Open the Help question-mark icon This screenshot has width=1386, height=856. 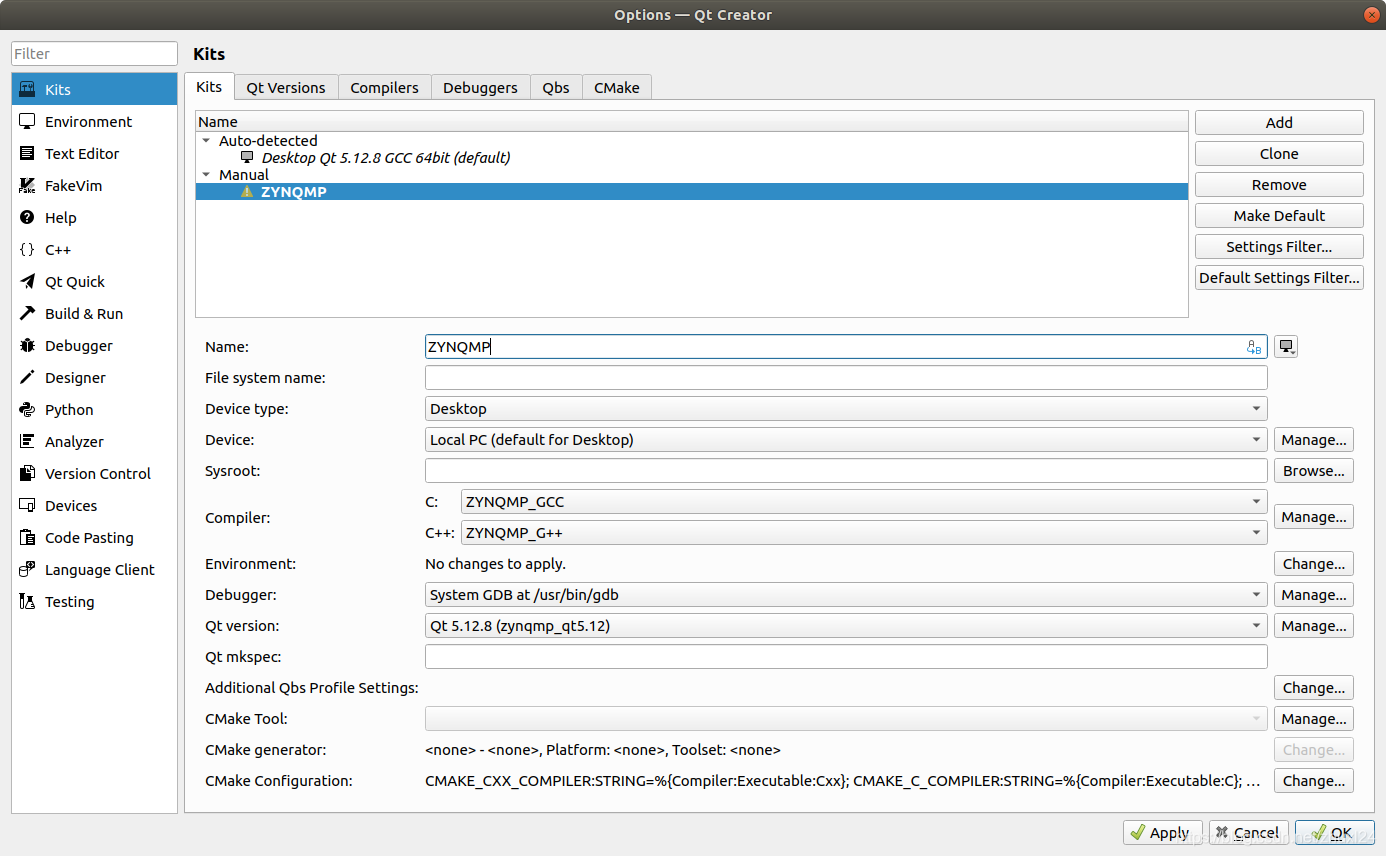pyautogui.click(x=28, y=217)
